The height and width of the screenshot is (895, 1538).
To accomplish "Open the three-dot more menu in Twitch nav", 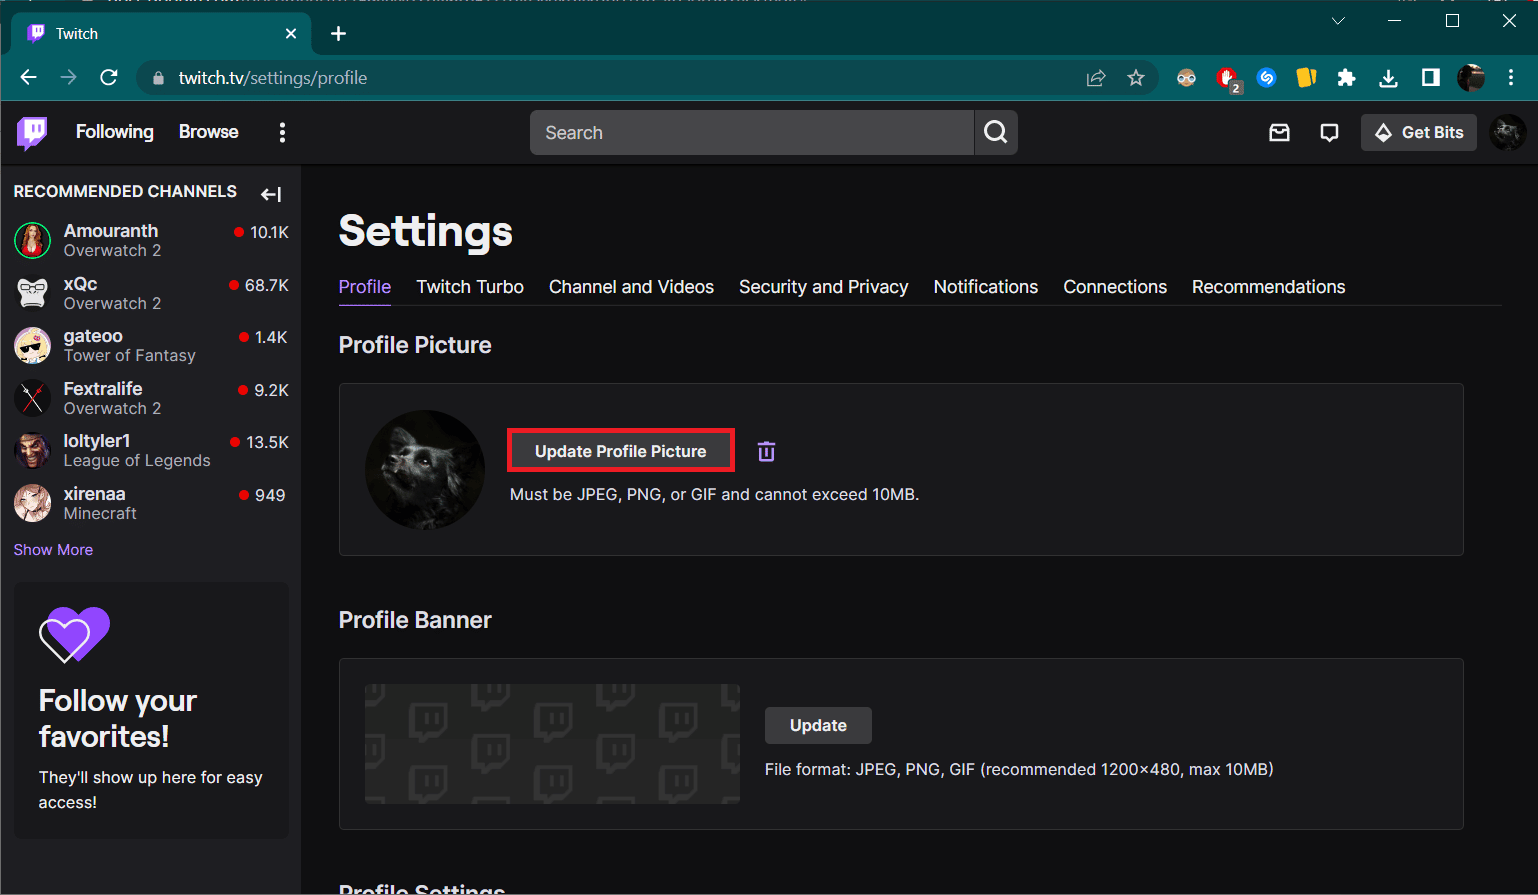I will click(282, 132).
